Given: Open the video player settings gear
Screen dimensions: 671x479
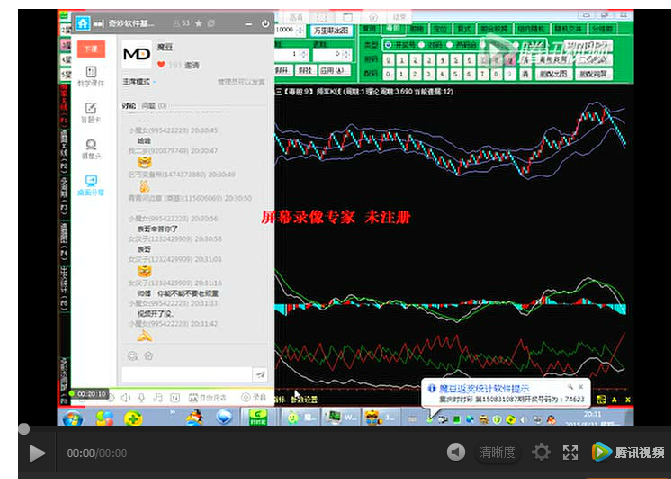Looking at the screenshot, I should point(541,453).
